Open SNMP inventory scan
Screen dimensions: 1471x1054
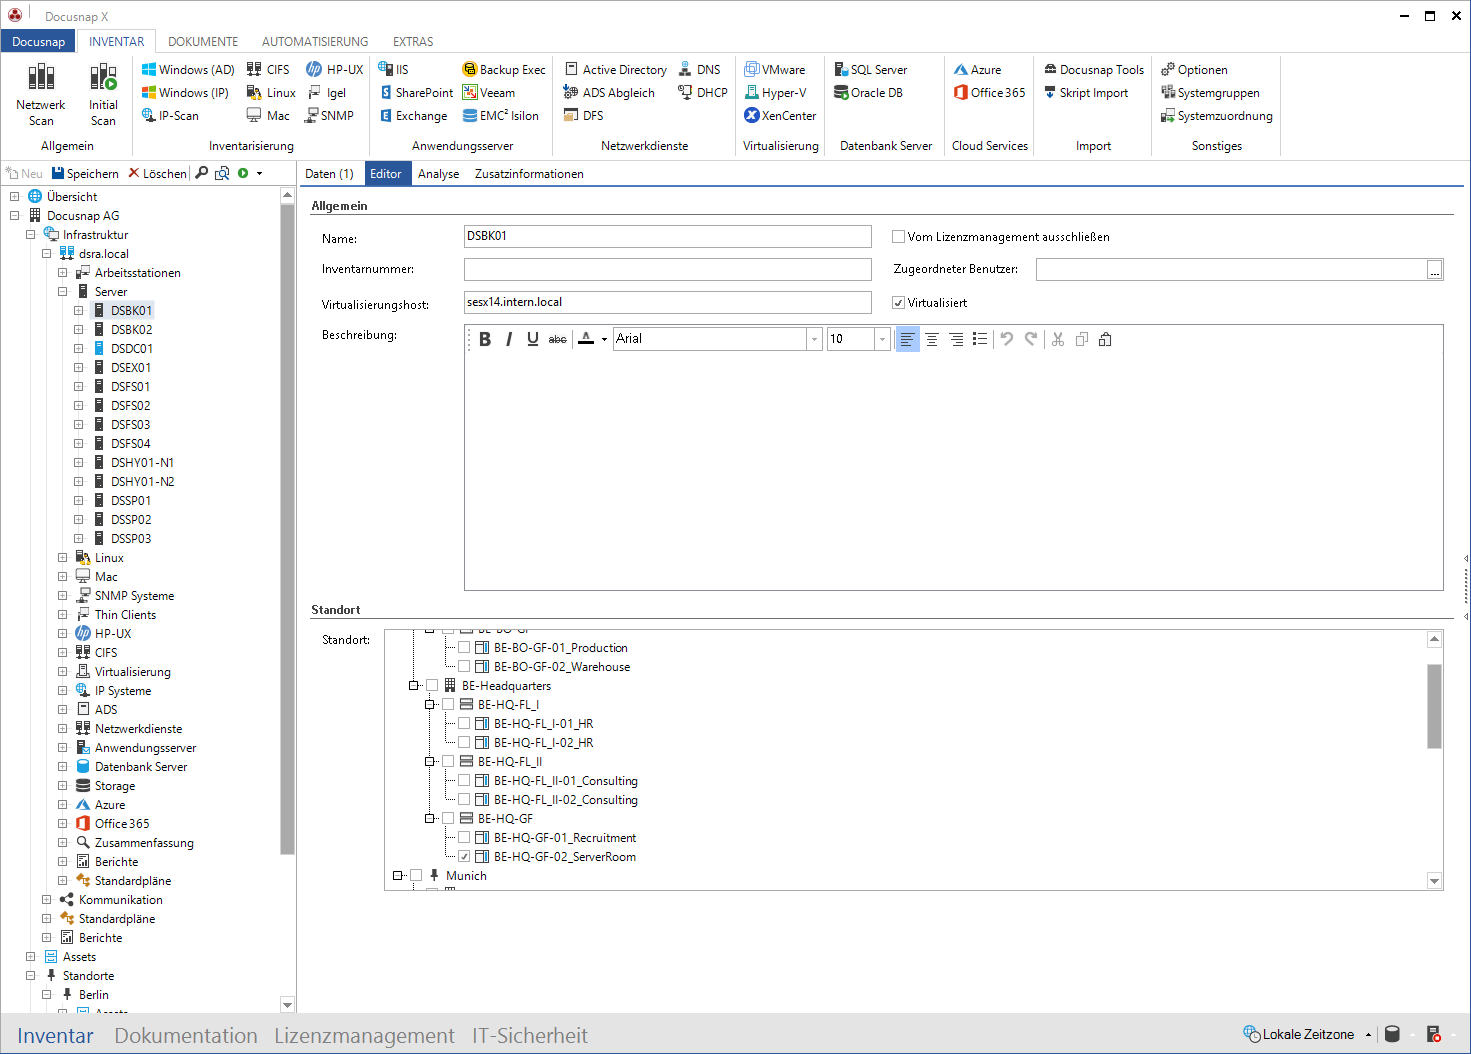point(330,116)
